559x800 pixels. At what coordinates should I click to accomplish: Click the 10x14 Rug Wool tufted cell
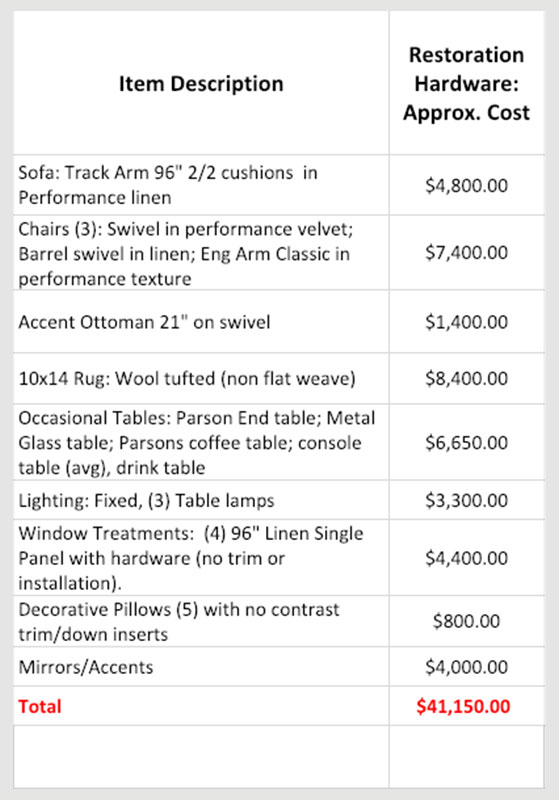(x=201, y=379)
